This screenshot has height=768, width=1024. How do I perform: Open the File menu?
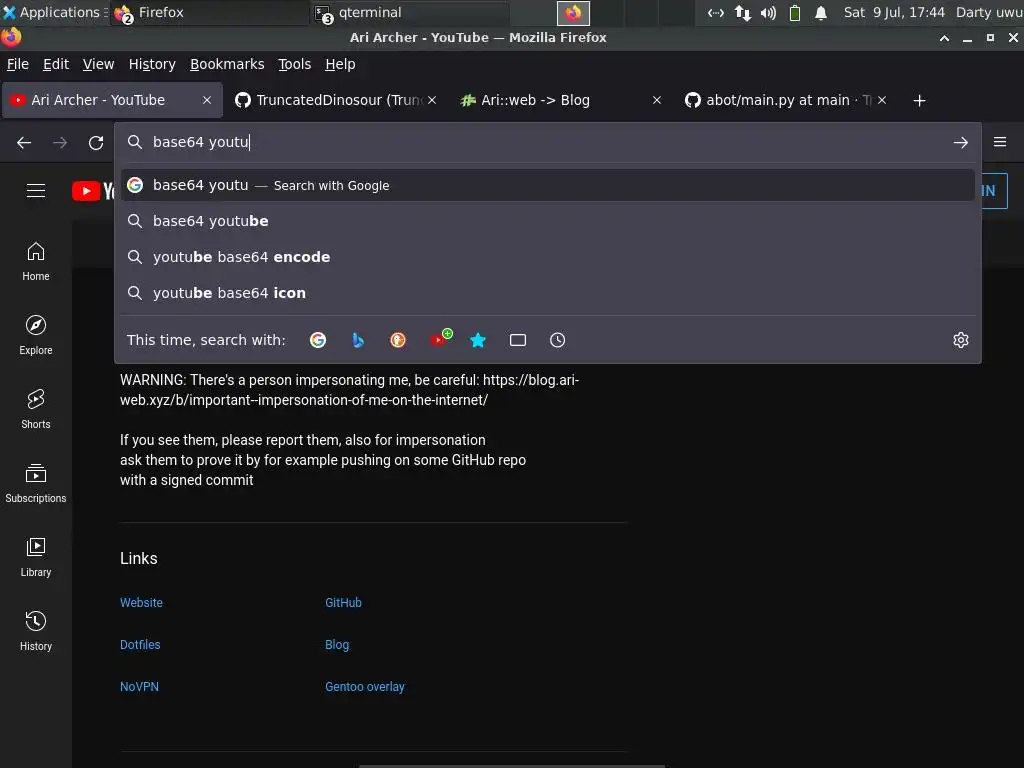(18, 64)
